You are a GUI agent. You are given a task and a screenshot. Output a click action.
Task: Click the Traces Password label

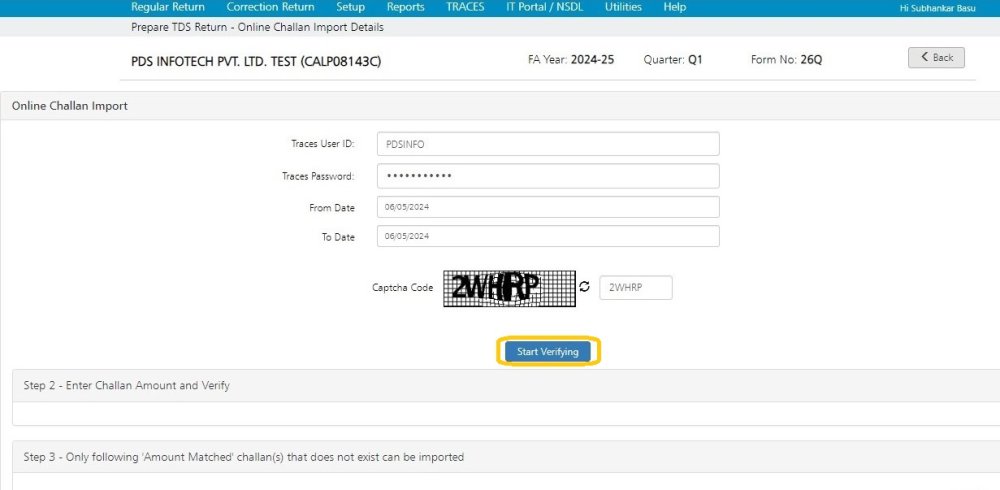(318, 176)
